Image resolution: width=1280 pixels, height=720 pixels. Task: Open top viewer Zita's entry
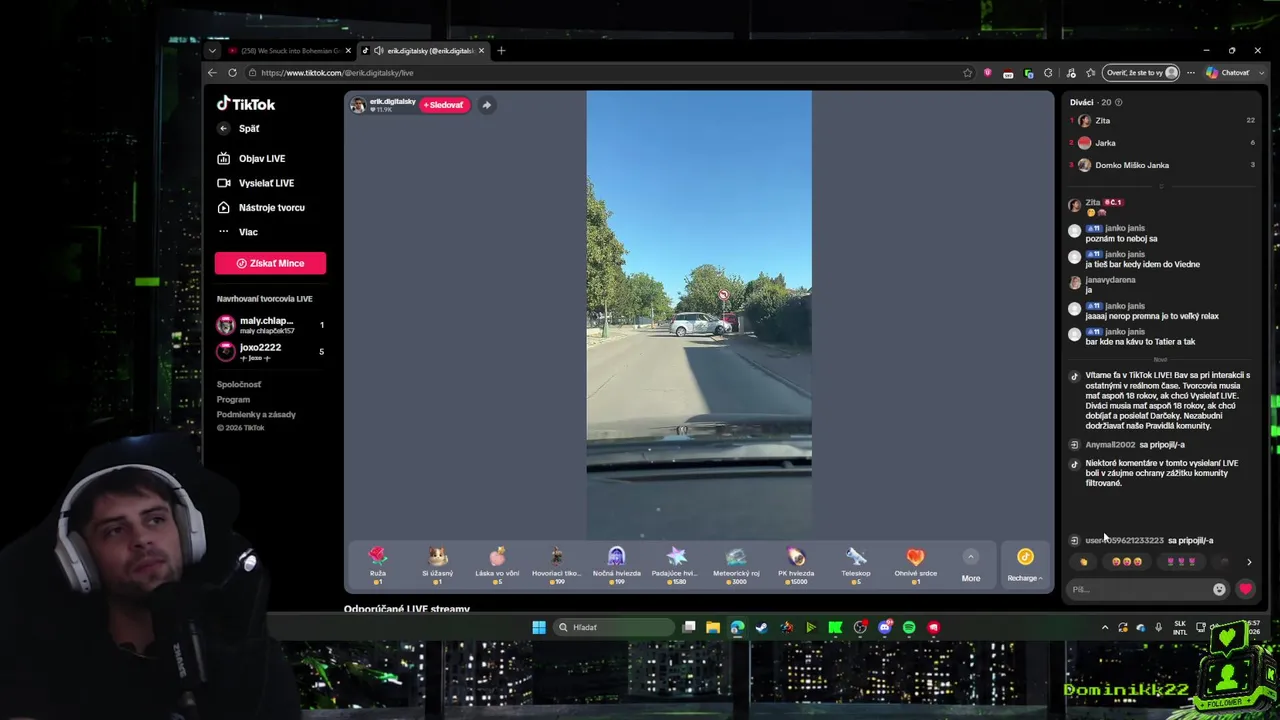1162,120
